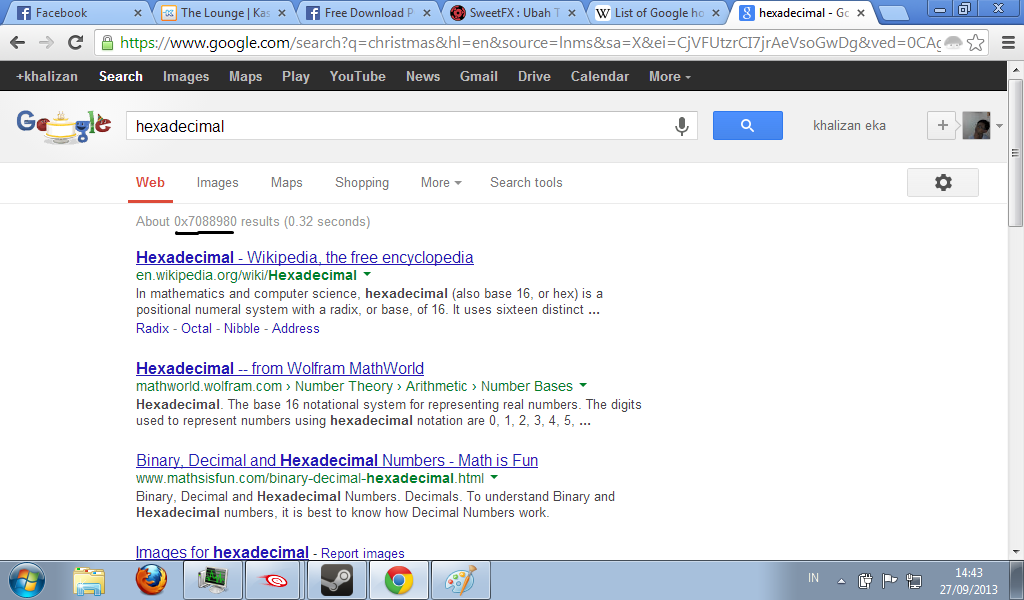Open the dropdown arrow next to MathWorld URL
This screenshot has width=1024, height=600.
pyautogui.click(x=583, y=385)
